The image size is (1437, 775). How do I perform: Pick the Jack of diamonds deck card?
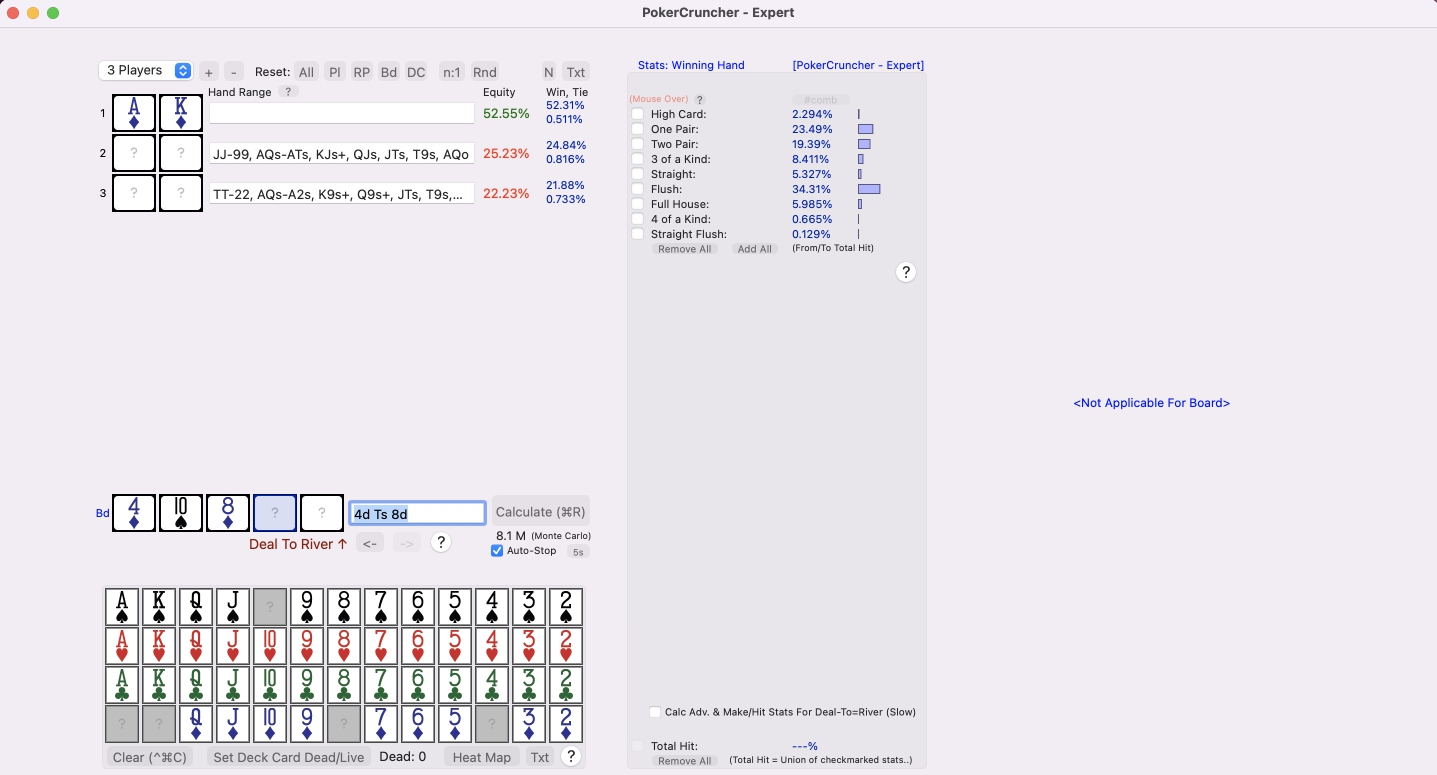coord(233,724)
